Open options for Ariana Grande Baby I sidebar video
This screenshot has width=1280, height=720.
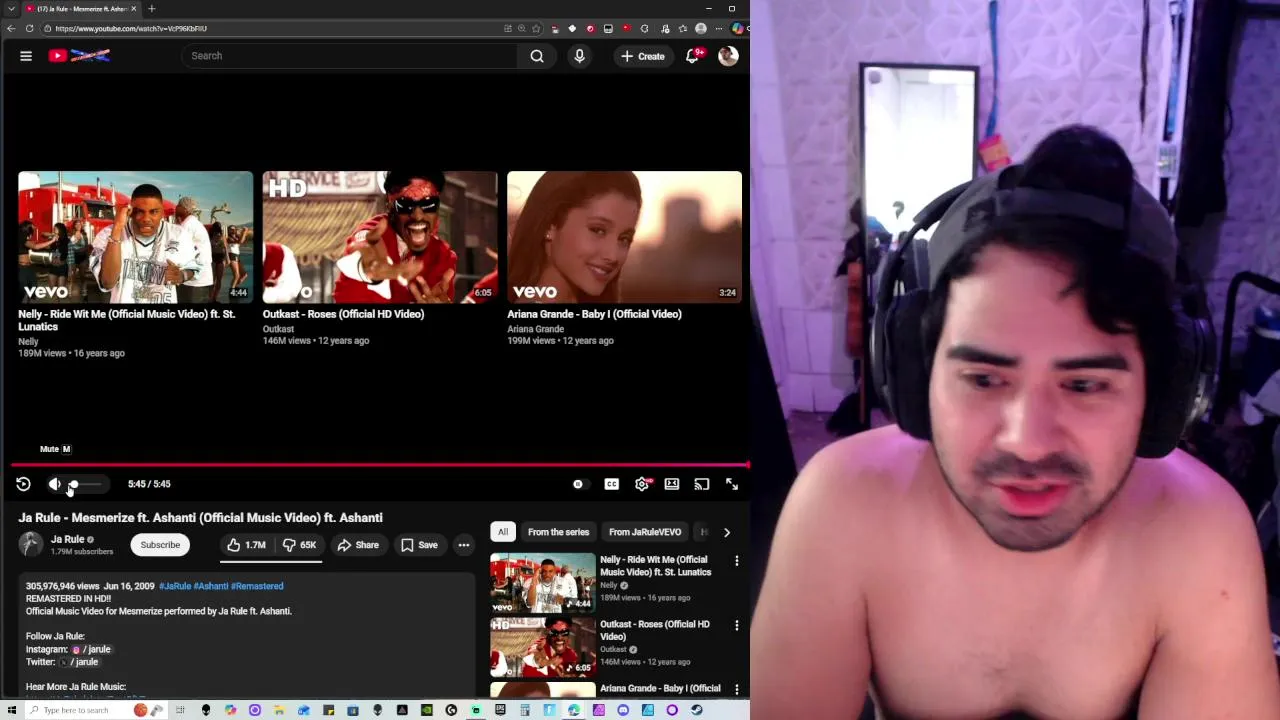737,689
